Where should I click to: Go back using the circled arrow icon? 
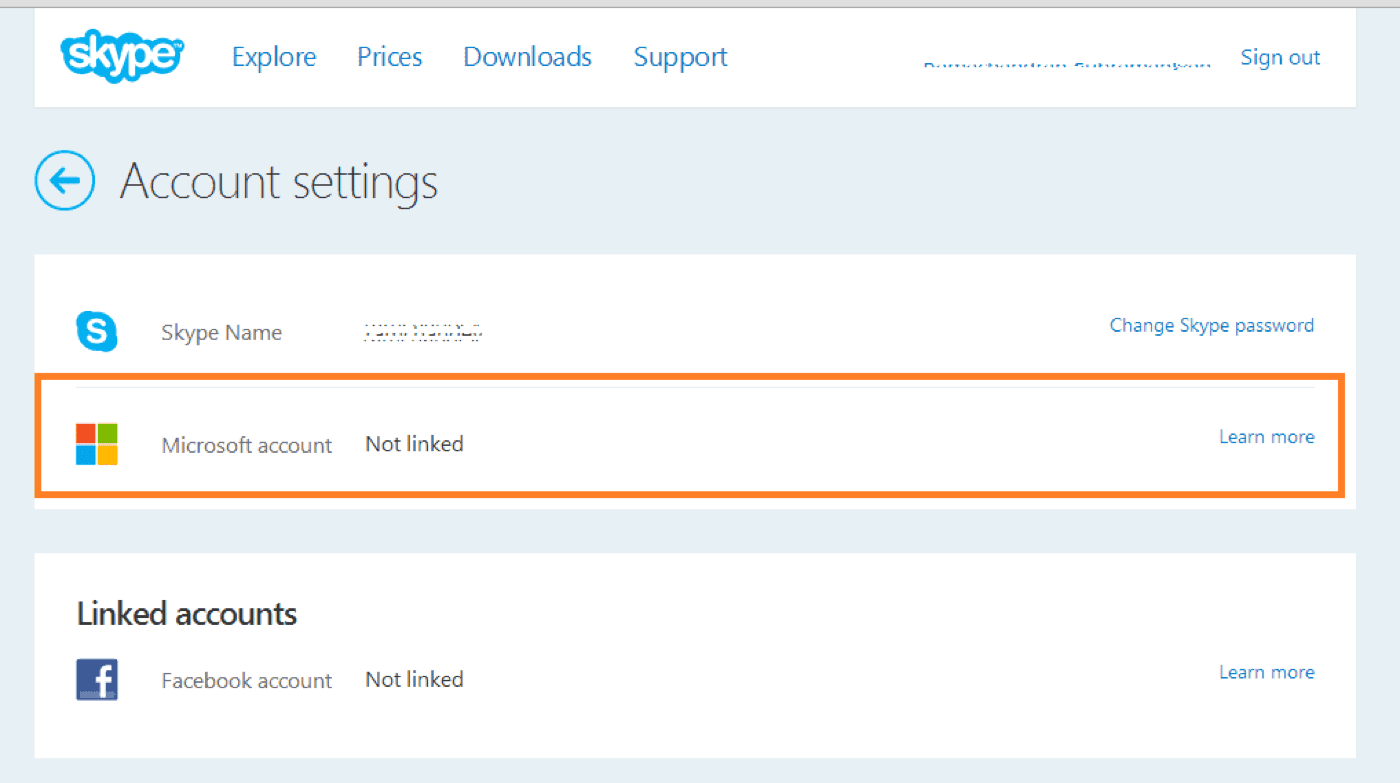(65, 180)
